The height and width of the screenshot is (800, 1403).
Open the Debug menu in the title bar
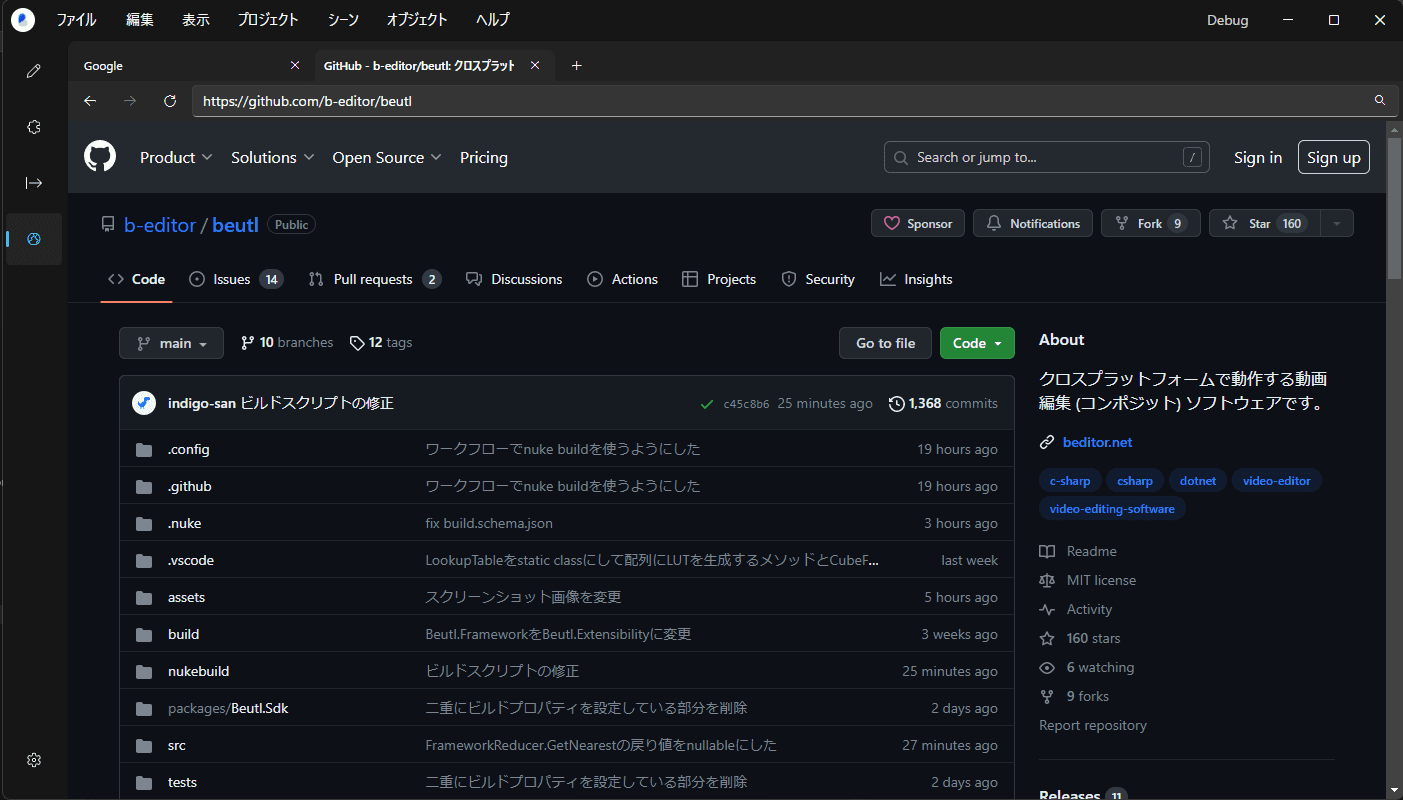coord(1227,20)
